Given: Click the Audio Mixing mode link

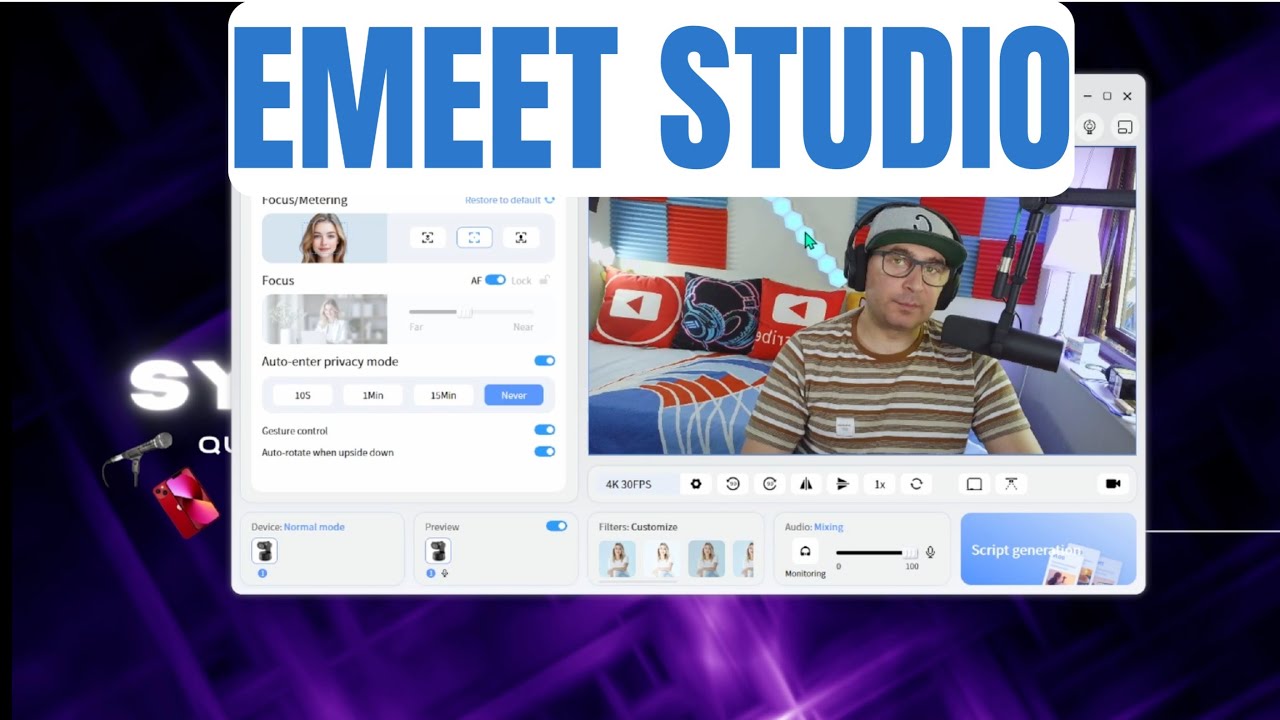Looking at the screenshot, I should click(828, 527).
